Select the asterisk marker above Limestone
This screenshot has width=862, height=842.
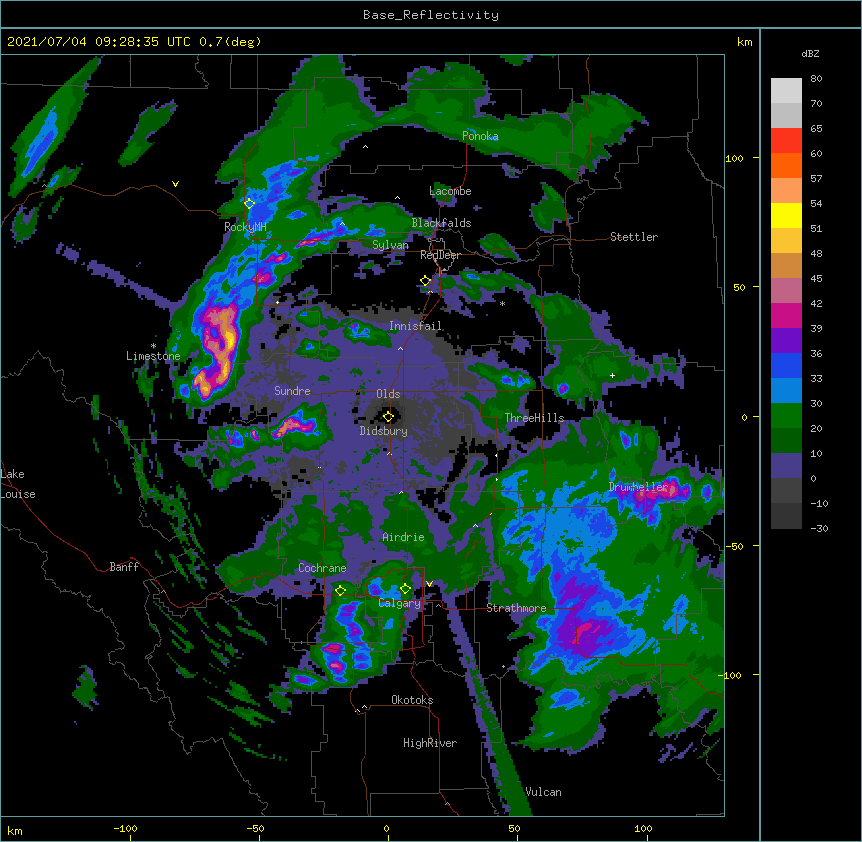(153, 346)
